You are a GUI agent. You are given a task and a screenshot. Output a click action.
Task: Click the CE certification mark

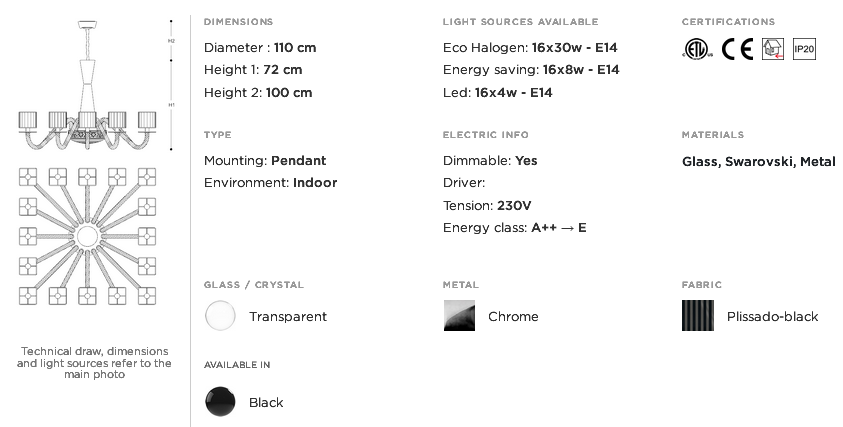737,49
